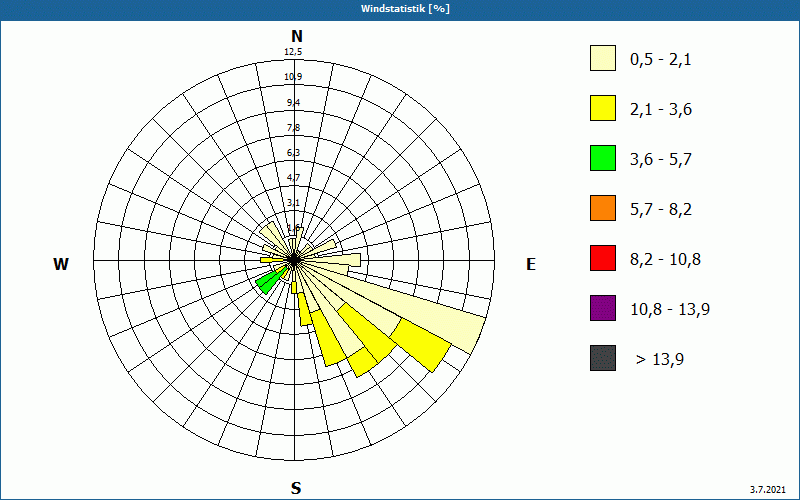Click the 12,5 ring scale value
Screen dimensions: 800x500
coord(293,52)
